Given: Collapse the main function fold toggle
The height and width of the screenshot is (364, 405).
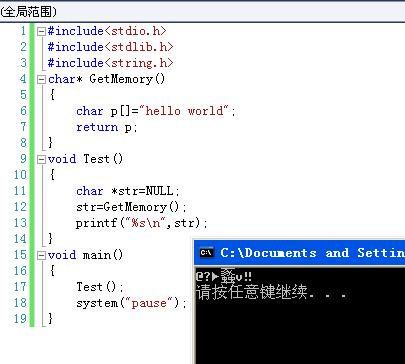Looking at the screenshot, I should 41,256.
